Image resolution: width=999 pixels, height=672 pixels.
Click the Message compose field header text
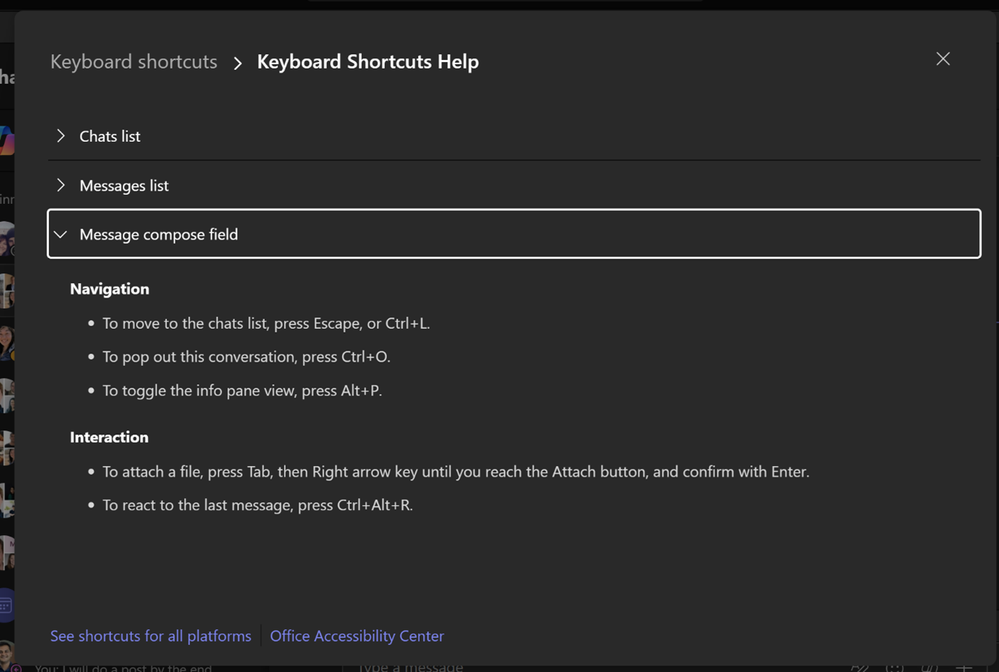tap(159, 234)
